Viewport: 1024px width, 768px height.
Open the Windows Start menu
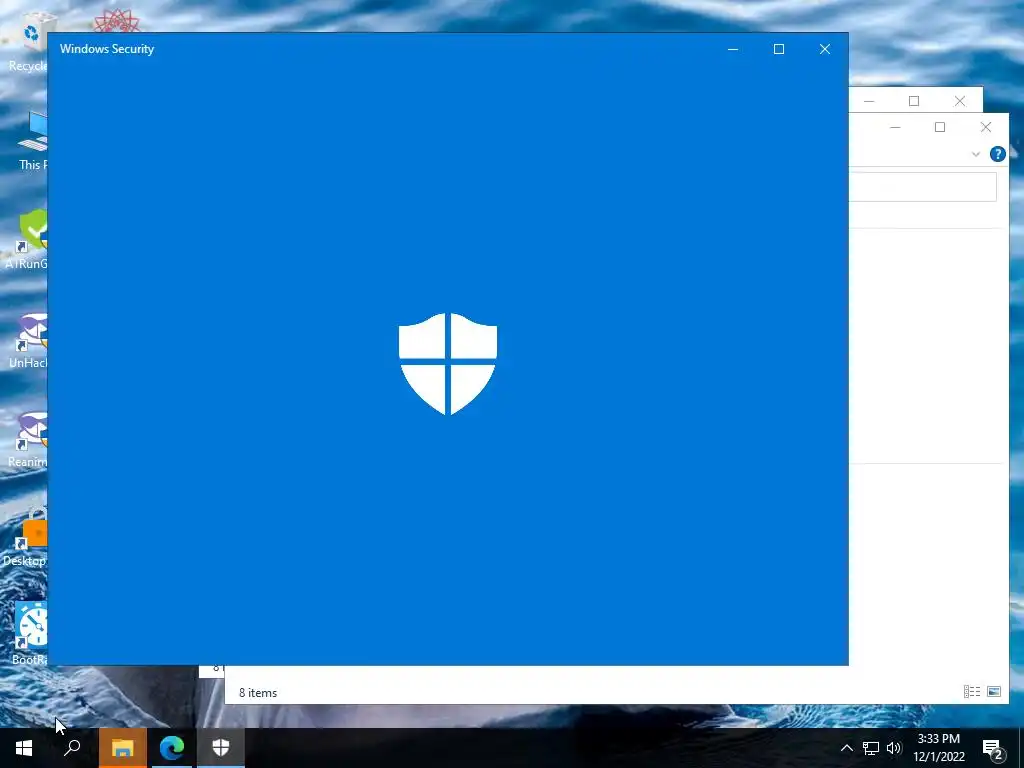pyautogui.click(x=24, y=748)
